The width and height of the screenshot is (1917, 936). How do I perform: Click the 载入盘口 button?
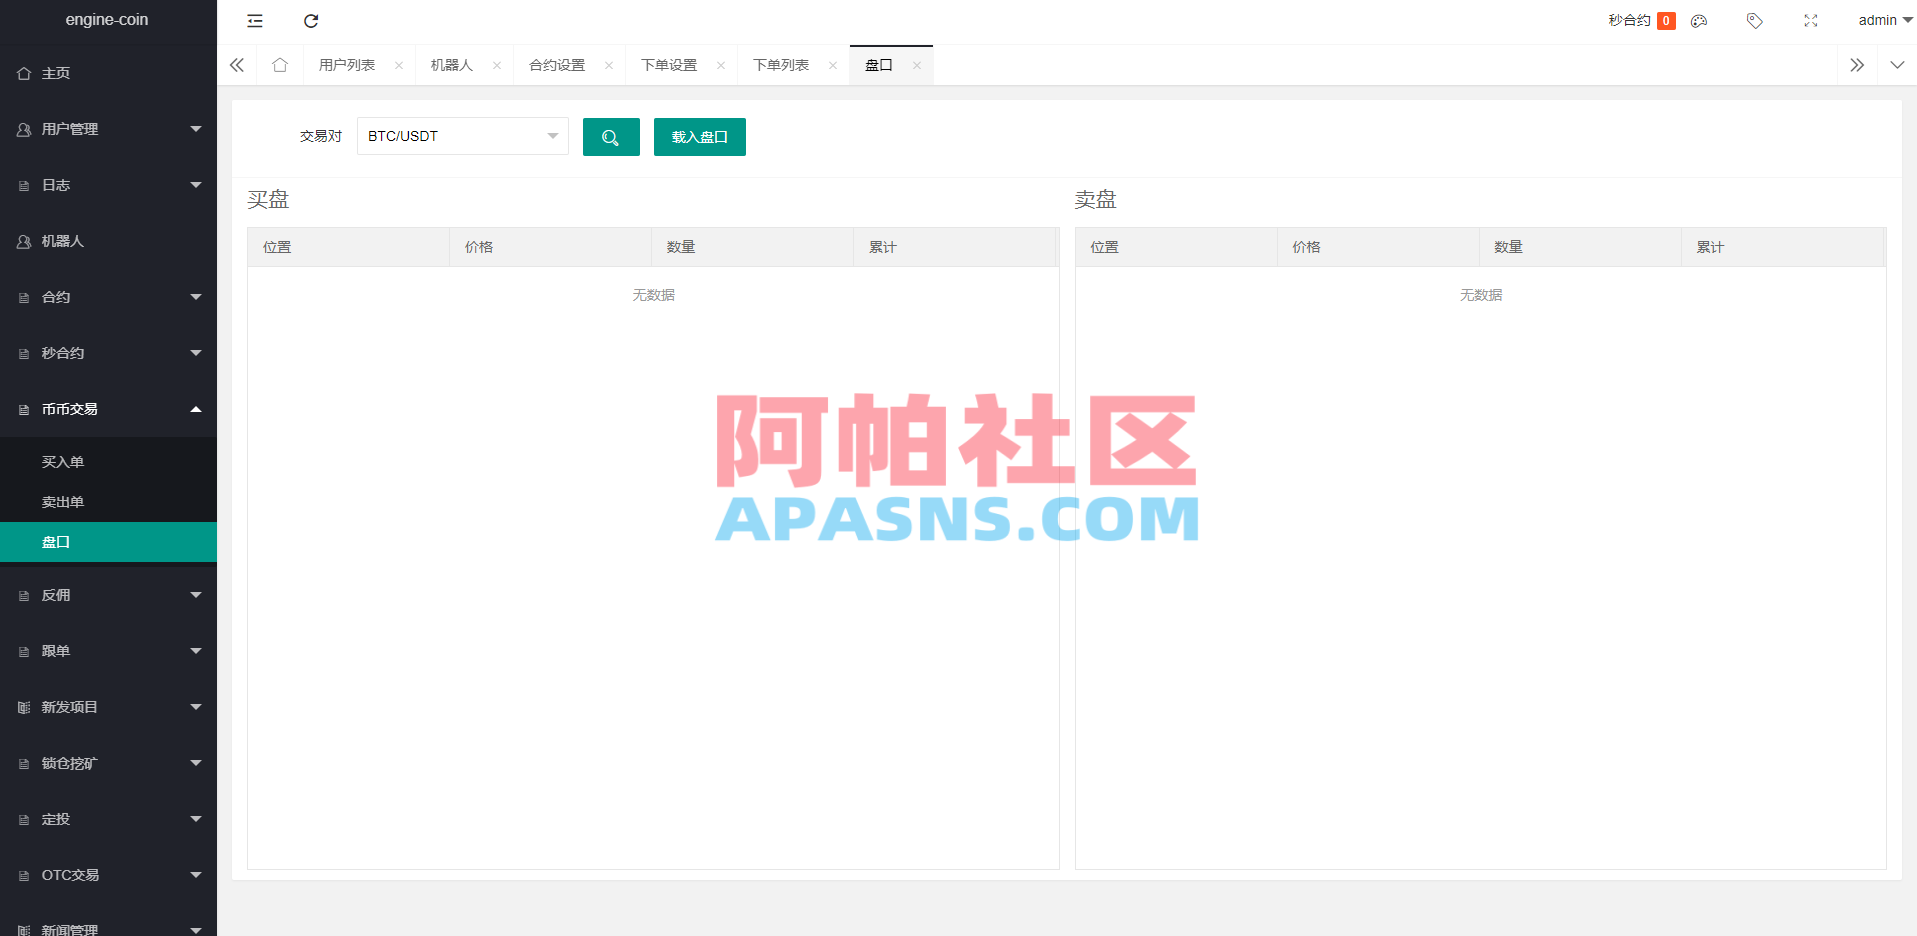point(699,136)
